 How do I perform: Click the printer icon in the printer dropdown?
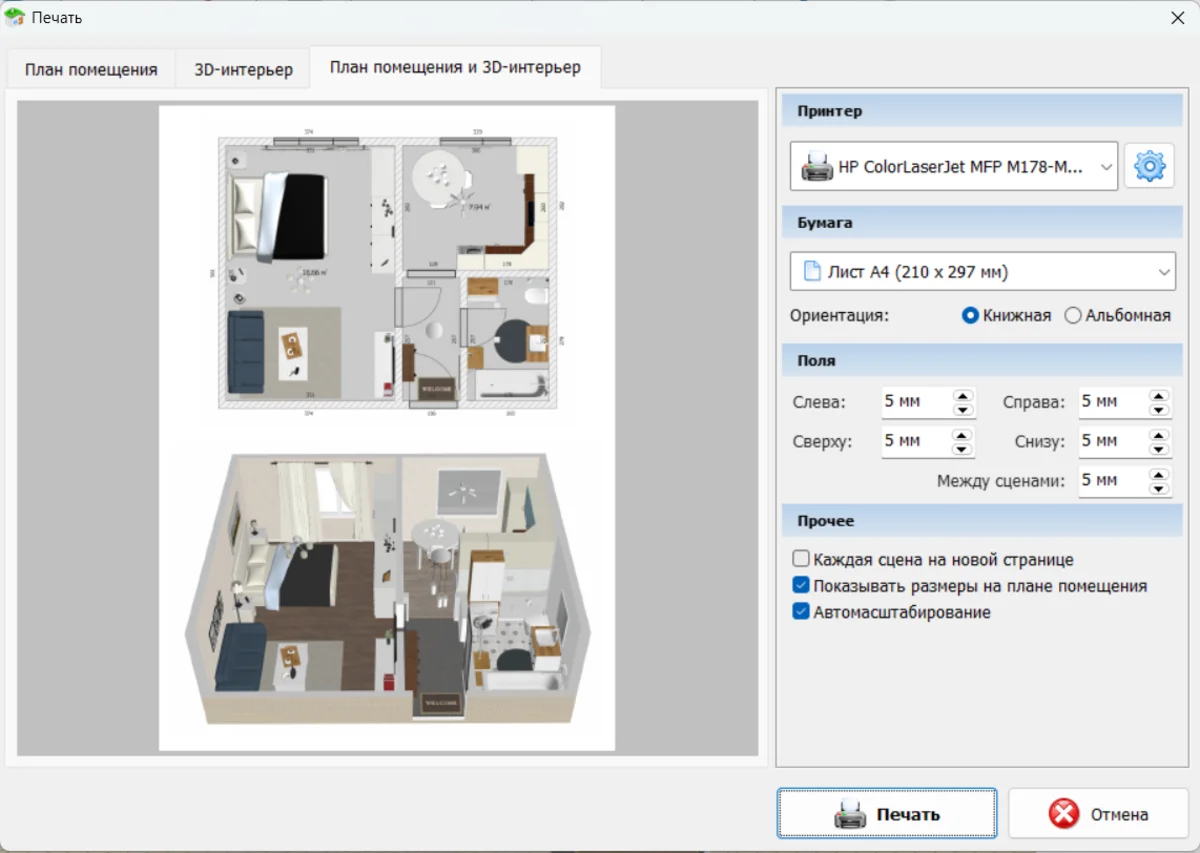817,167
